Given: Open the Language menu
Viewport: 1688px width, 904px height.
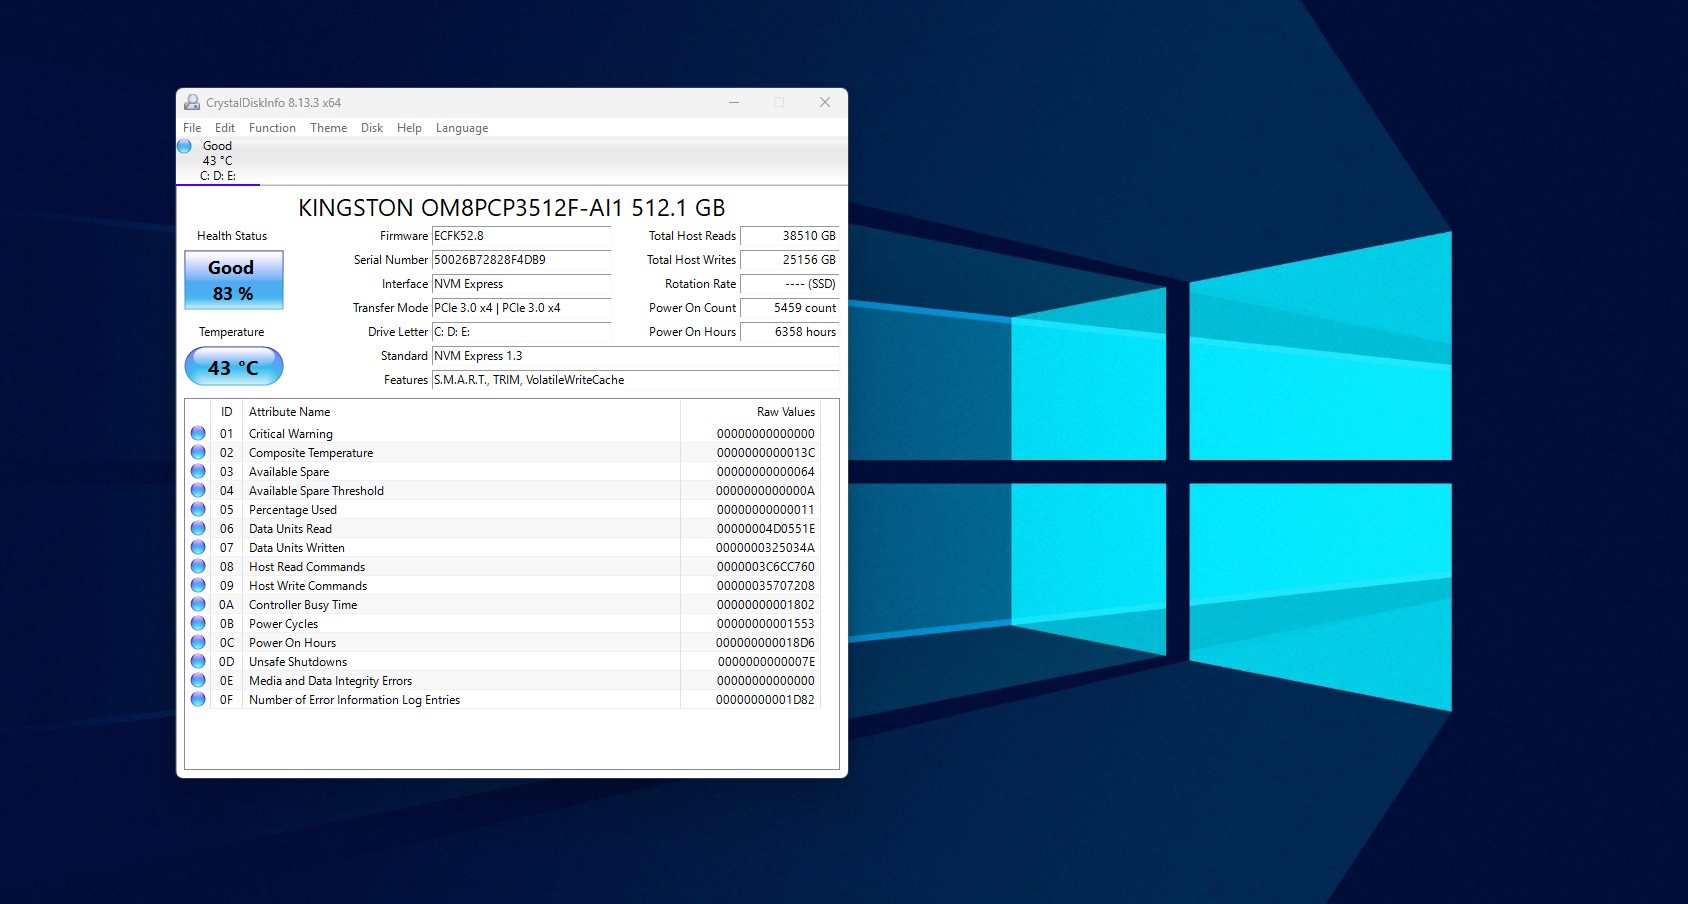Looking at the screenshot, I should [462, 128].
